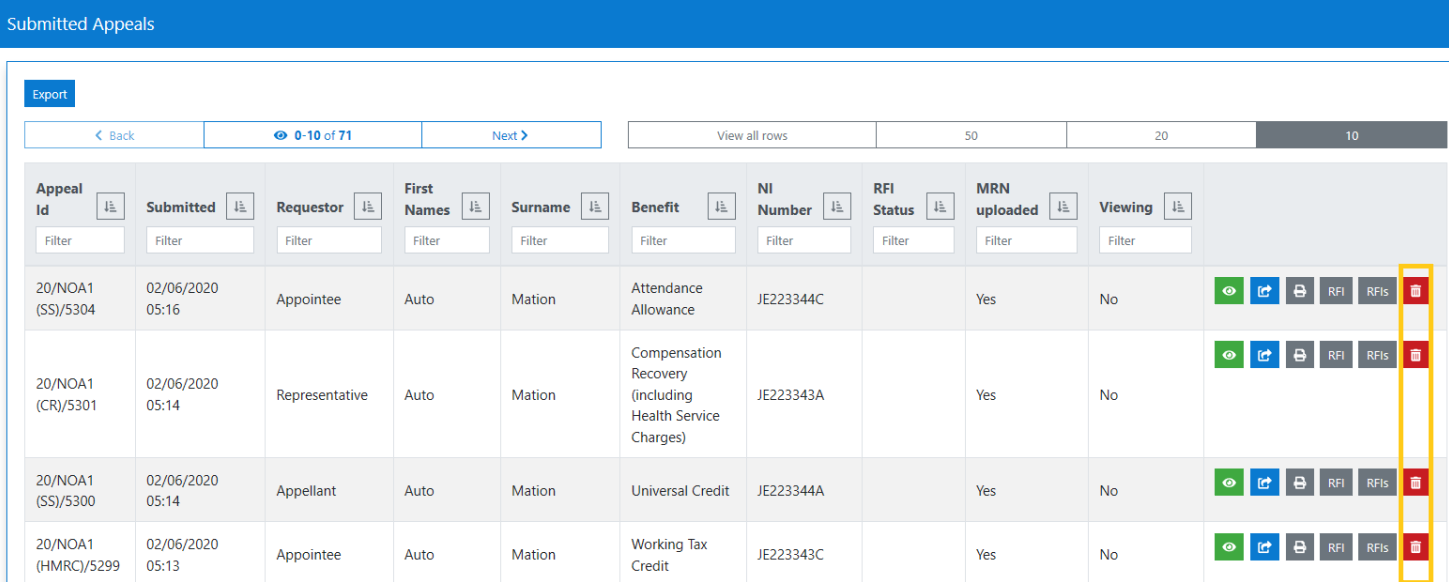Show 50 rows per page

971,135
